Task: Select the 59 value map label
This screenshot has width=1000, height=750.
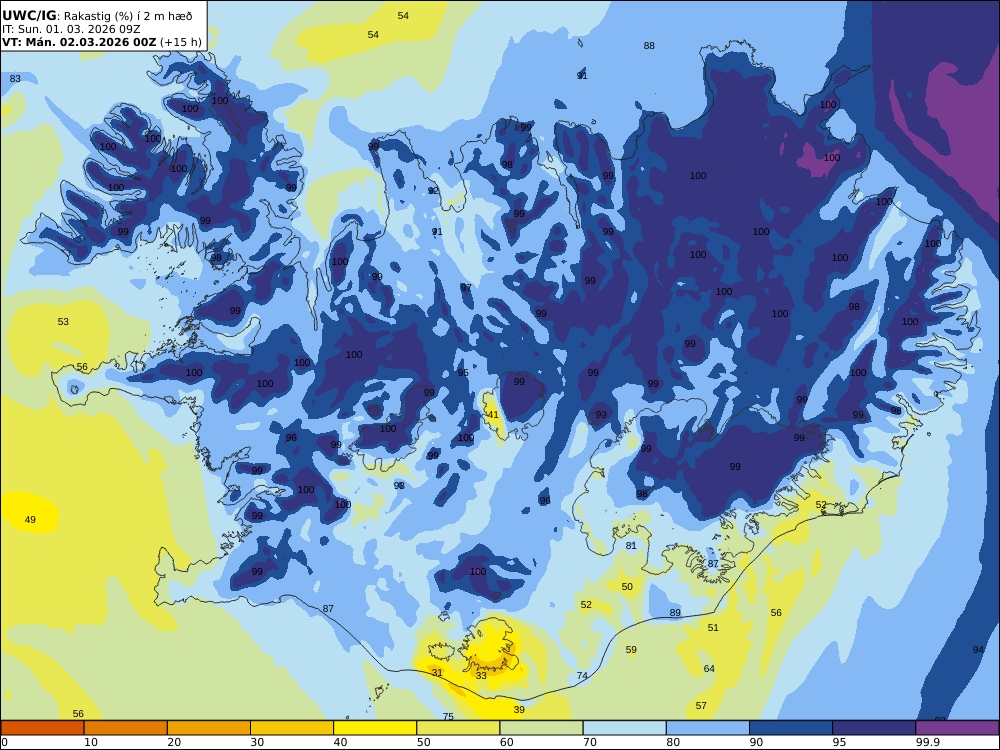Action: (x=631, y=649)
